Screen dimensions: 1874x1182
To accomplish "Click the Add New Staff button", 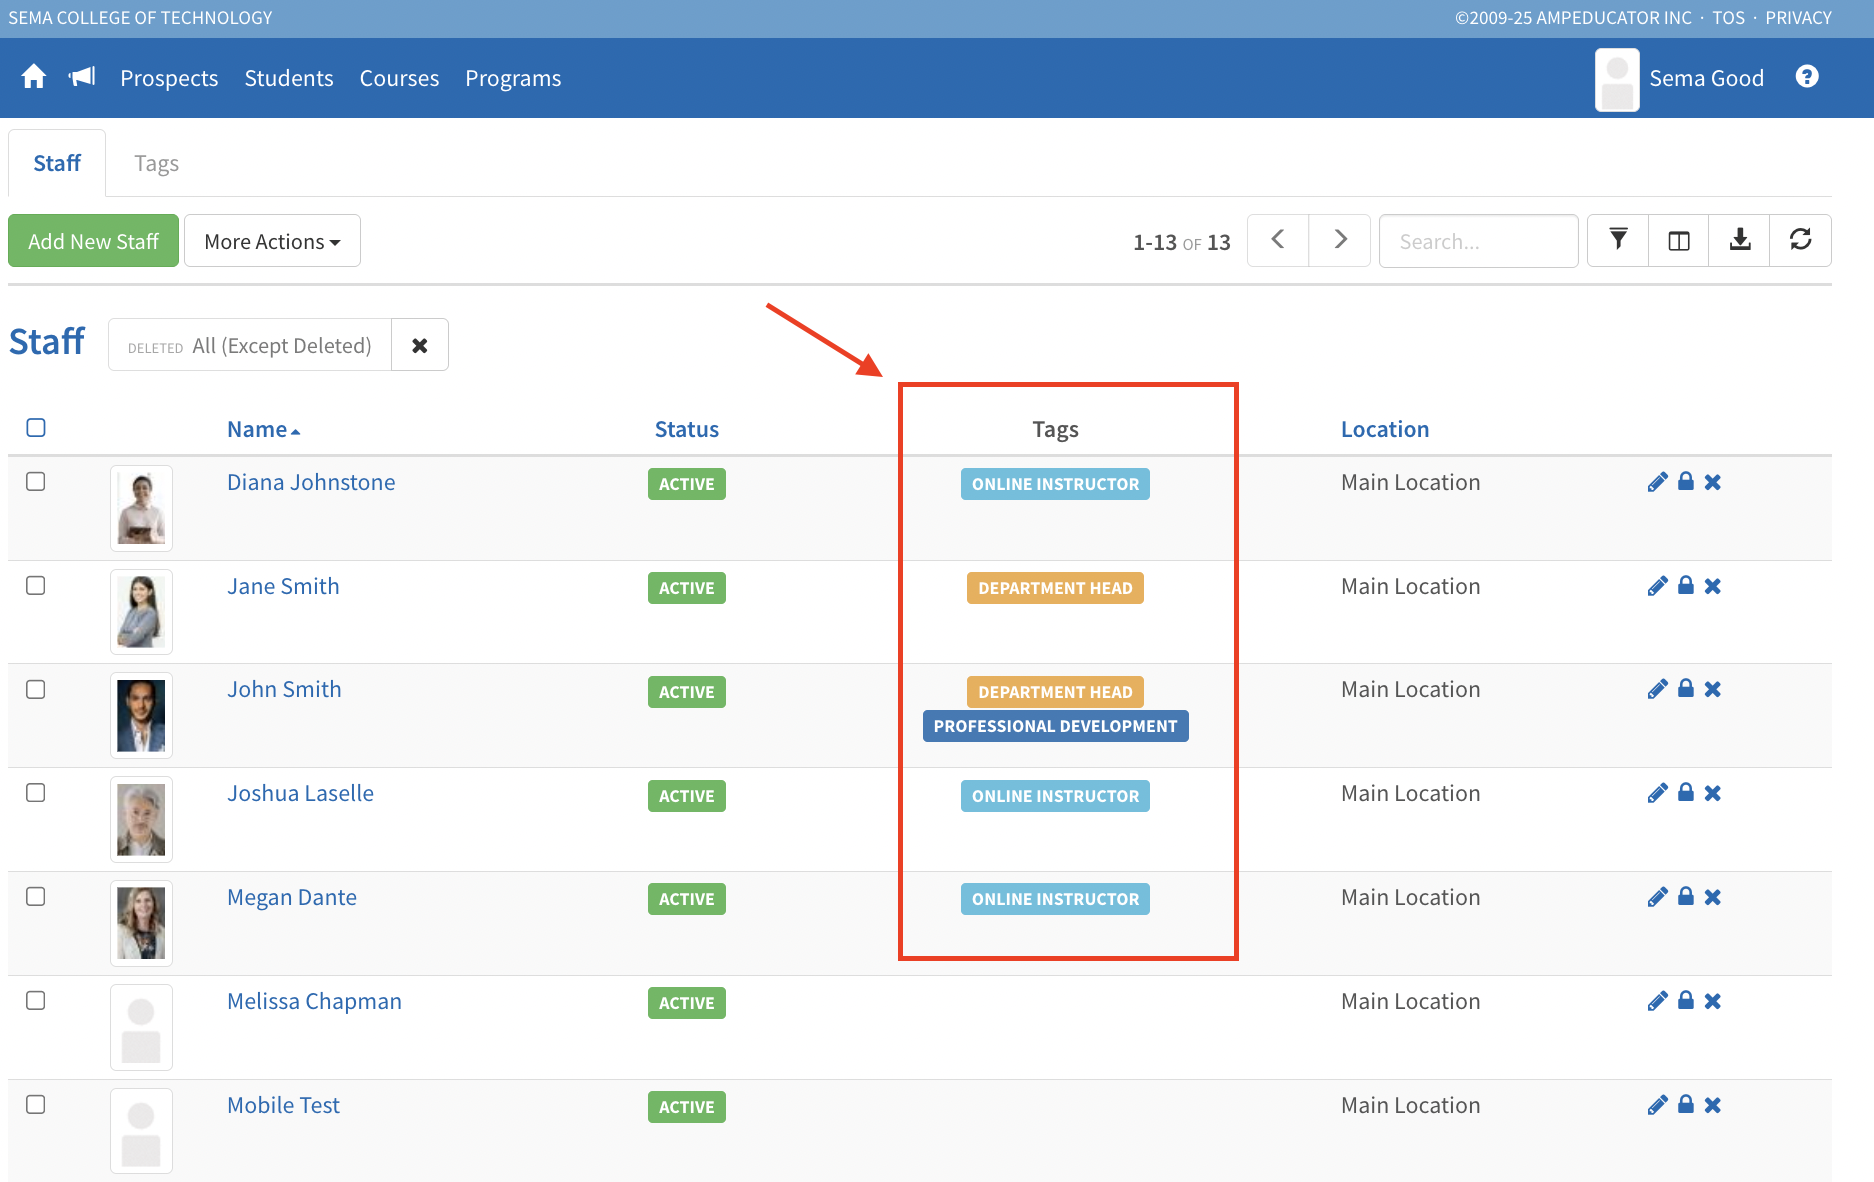I will coord(93,241).
